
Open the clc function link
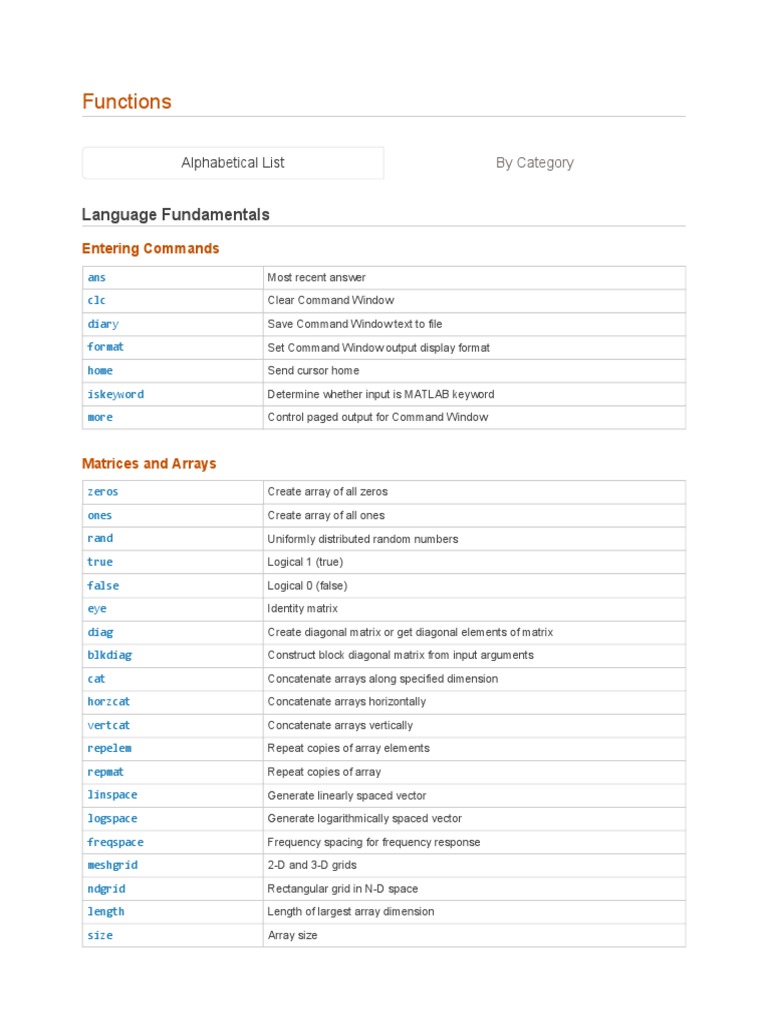(x=96, y=300)
